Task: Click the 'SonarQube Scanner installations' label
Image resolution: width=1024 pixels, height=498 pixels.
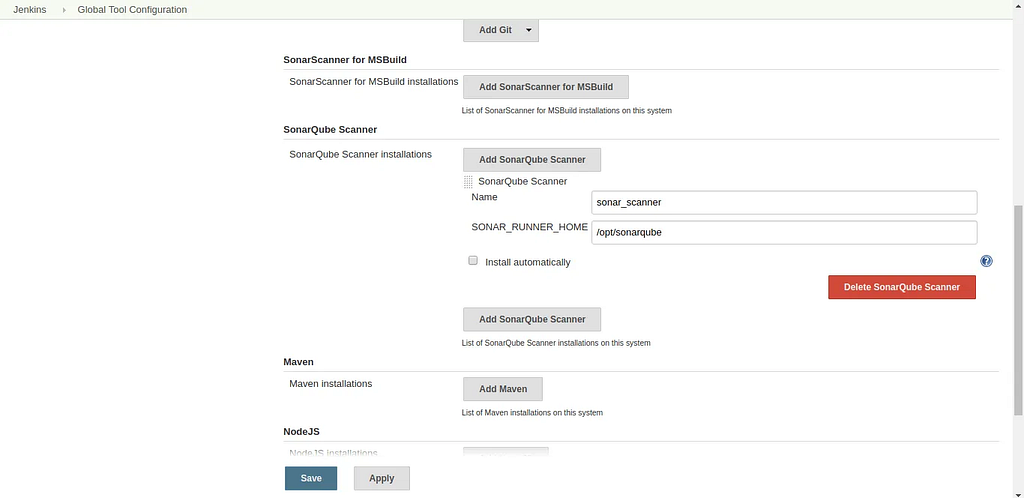Action: (360, 155)
